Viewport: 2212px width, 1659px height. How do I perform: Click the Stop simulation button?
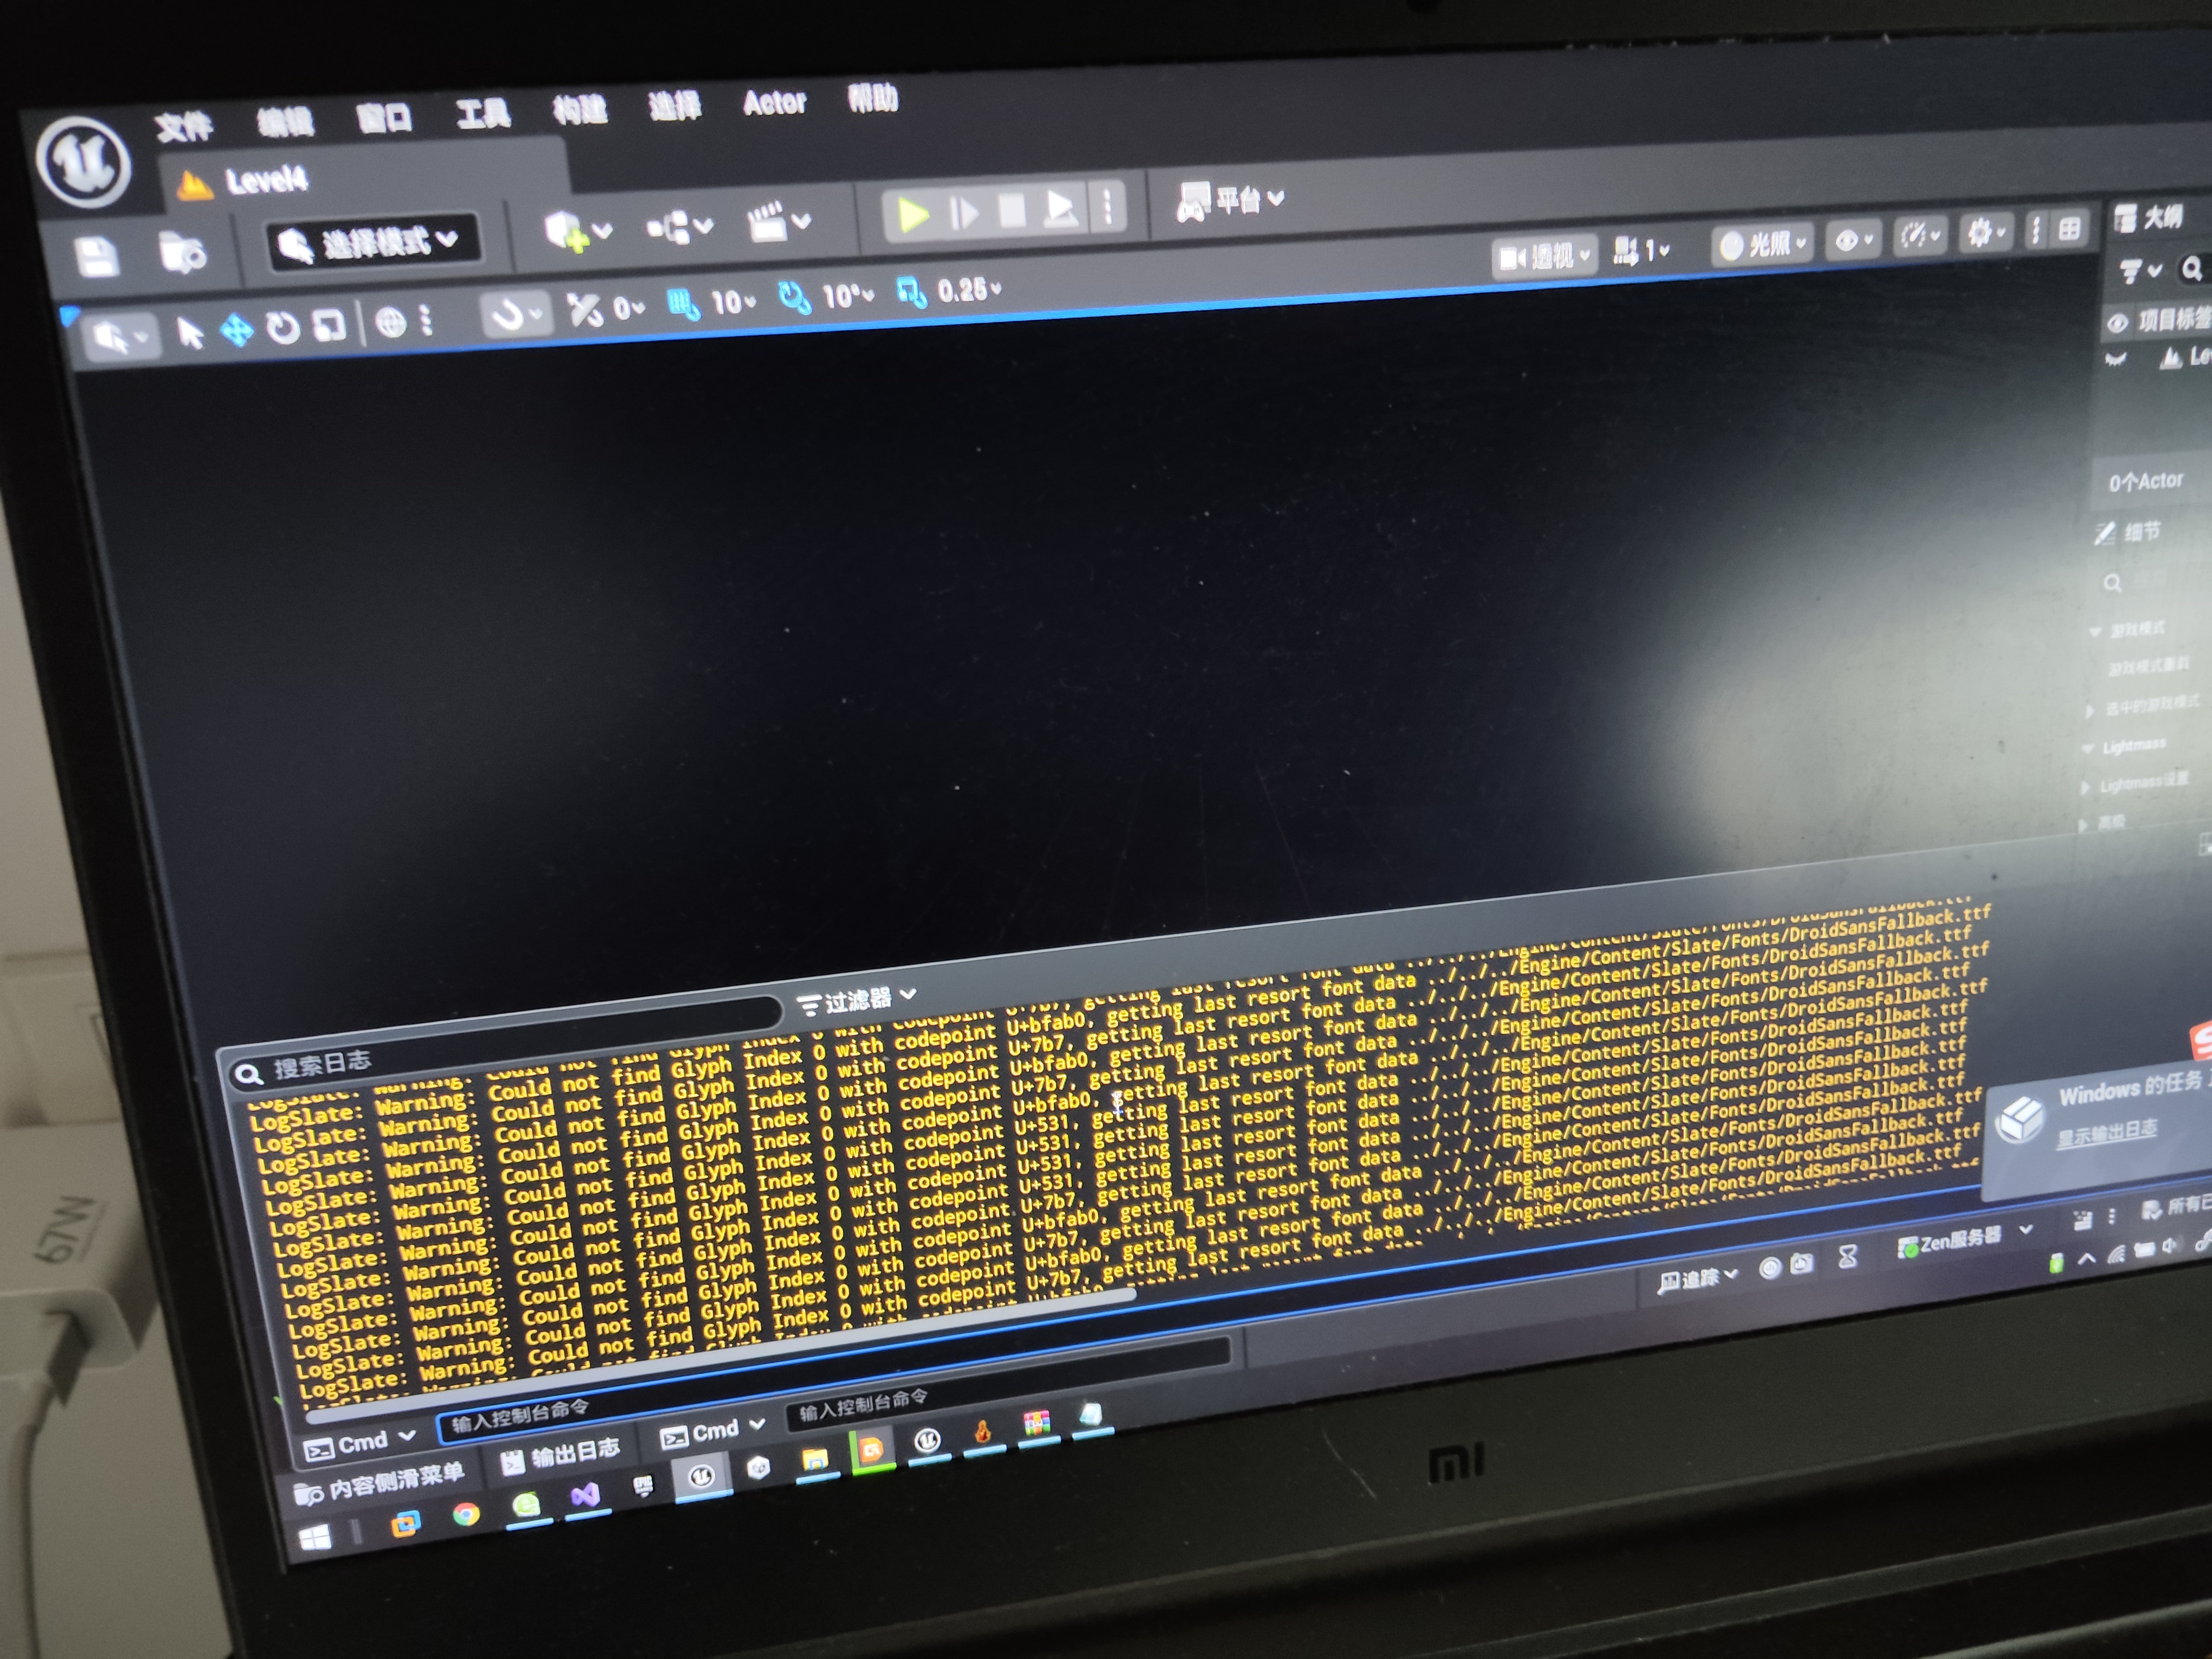pos(1011,210)
